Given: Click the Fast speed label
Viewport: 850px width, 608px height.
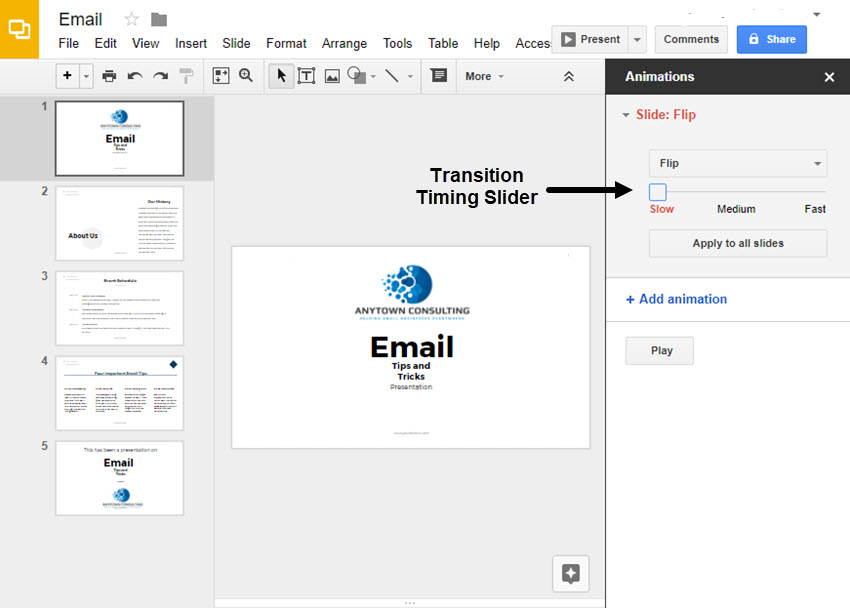Looking at the screenshot, I should tap(815, 209).
